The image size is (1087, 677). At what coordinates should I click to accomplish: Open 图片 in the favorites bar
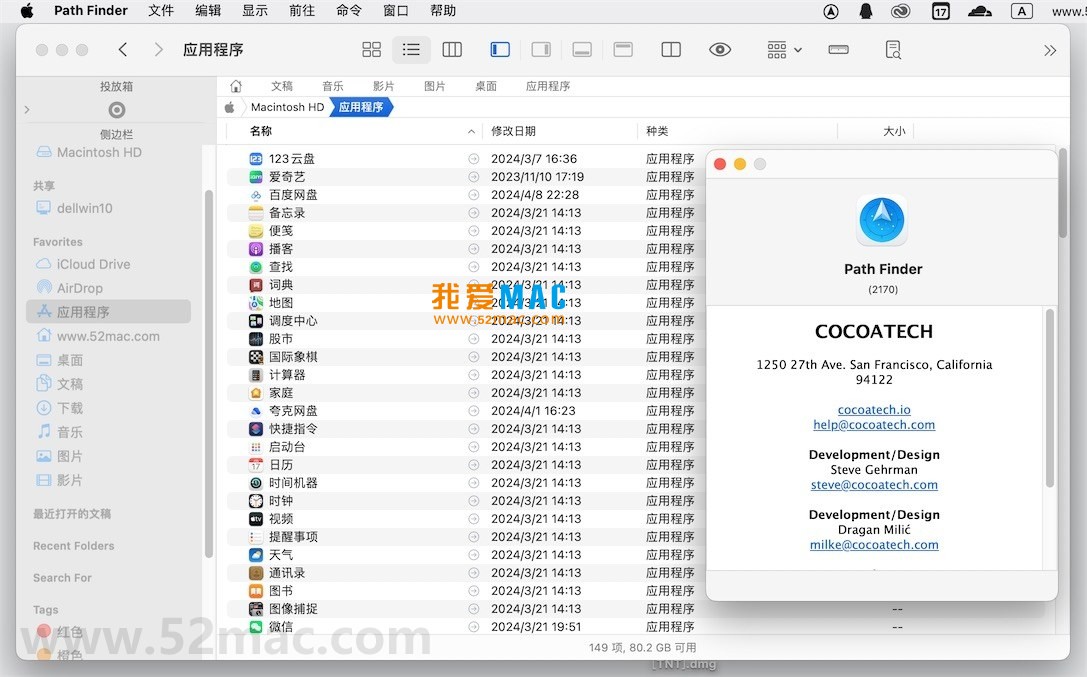click(435, 86)
